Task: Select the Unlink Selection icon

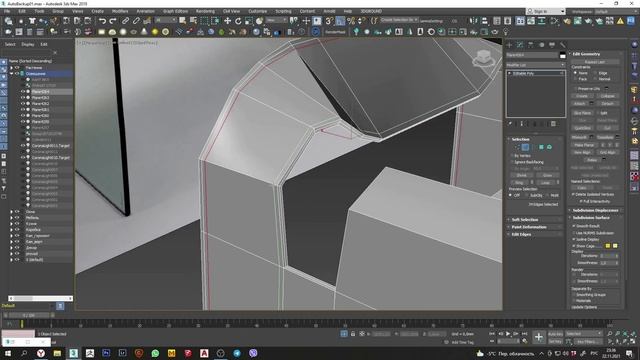Action: click(136, 20)
